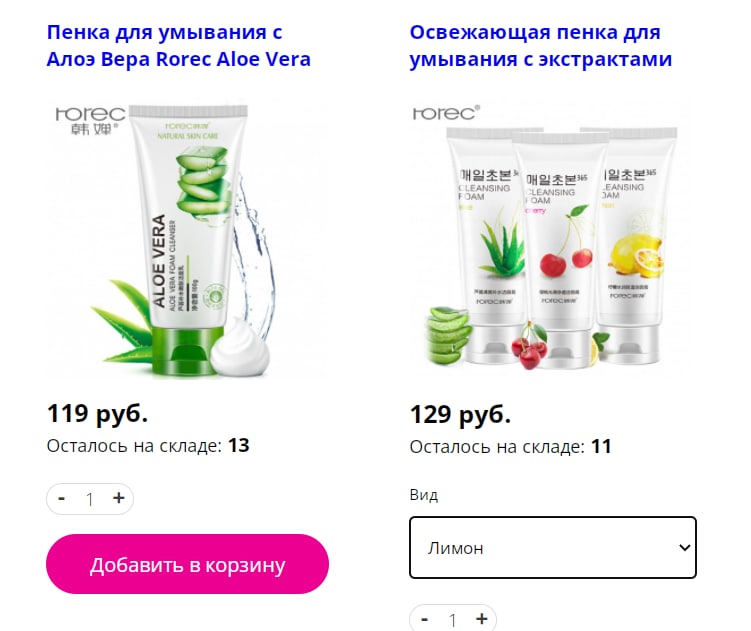Image resolution: width=751 pixels, height=631 pixels.
Task: Click the 119 руб. price
Action: tap(97, 413)
